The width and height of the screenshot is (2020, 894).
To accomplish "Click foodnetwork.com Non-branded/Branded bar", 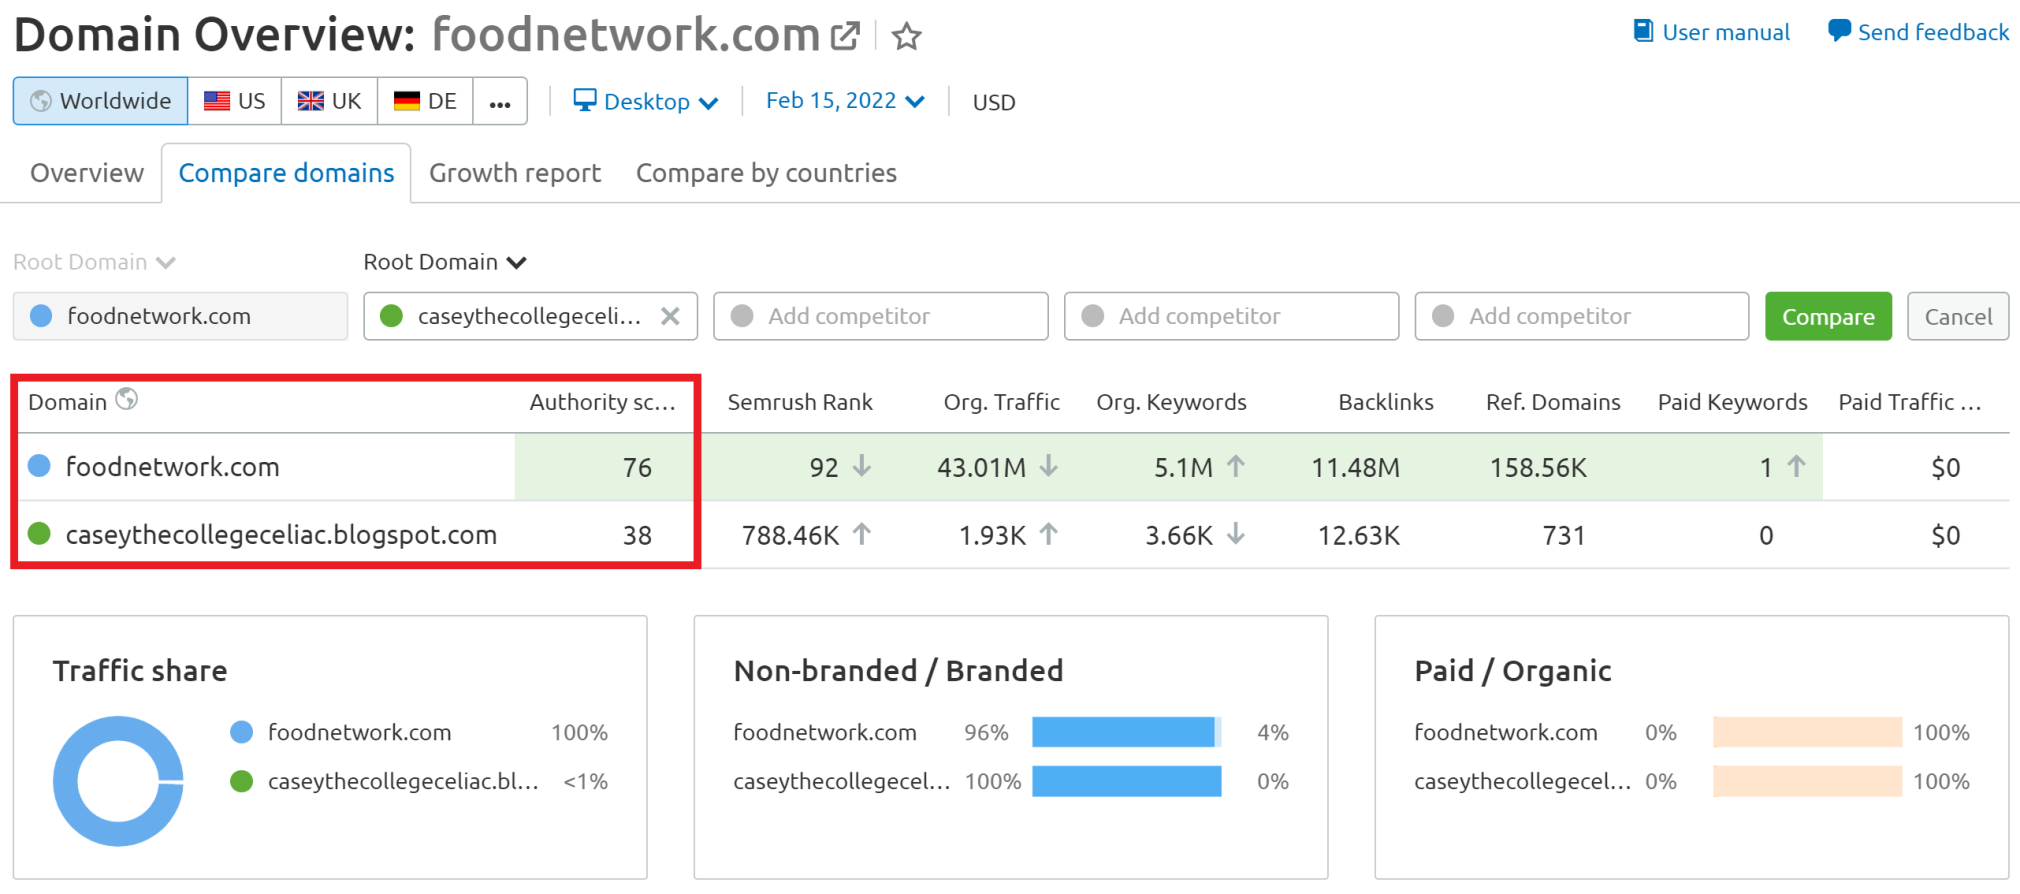I will point(1126,732).
